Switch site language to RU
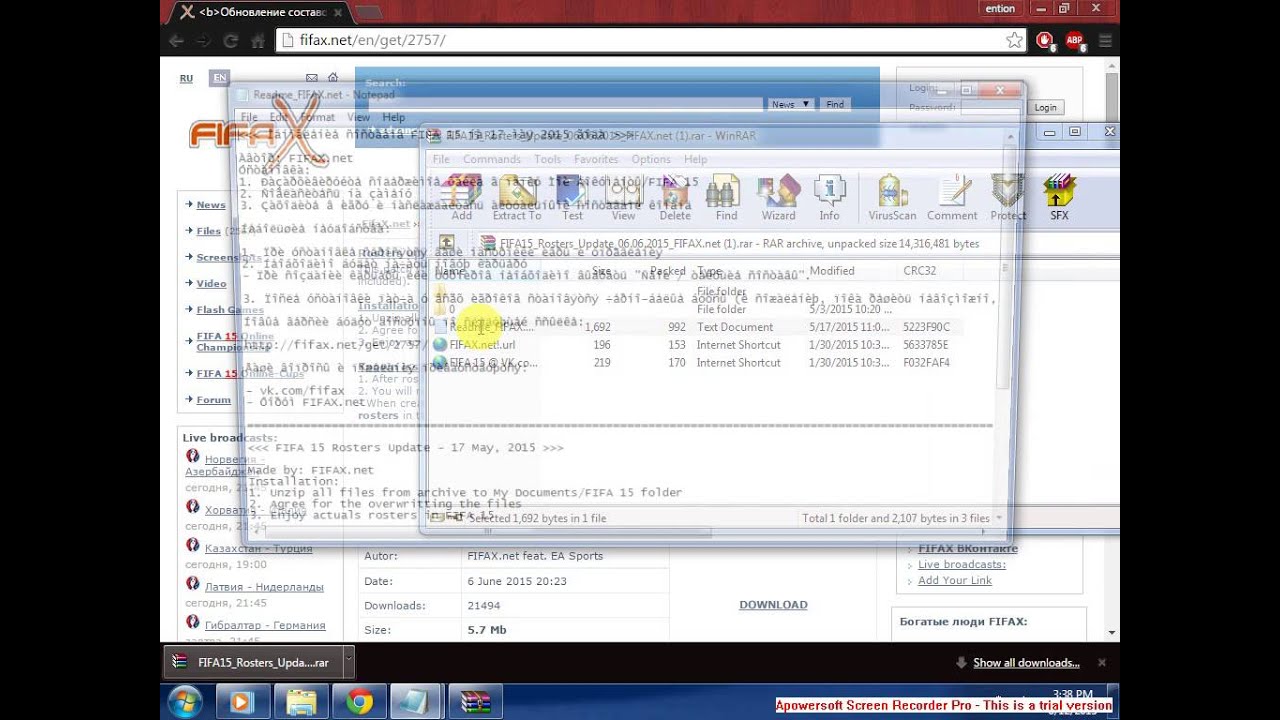 (186, 78)
